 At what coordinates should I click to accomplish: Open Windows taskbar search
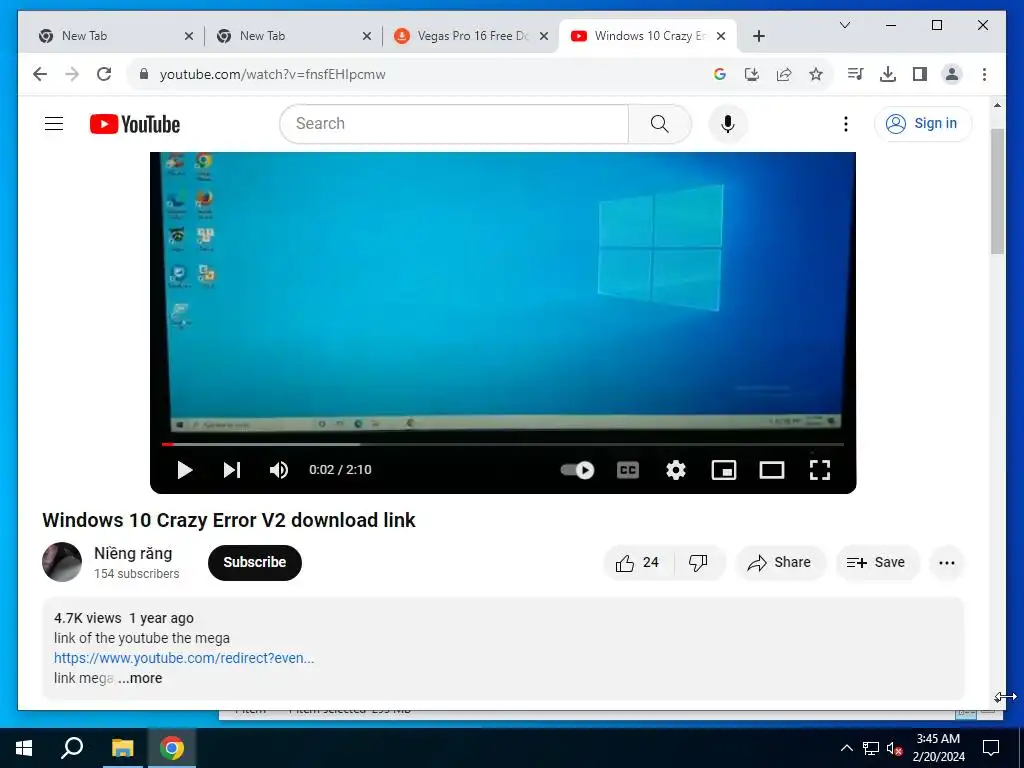[x=72, y=748]
